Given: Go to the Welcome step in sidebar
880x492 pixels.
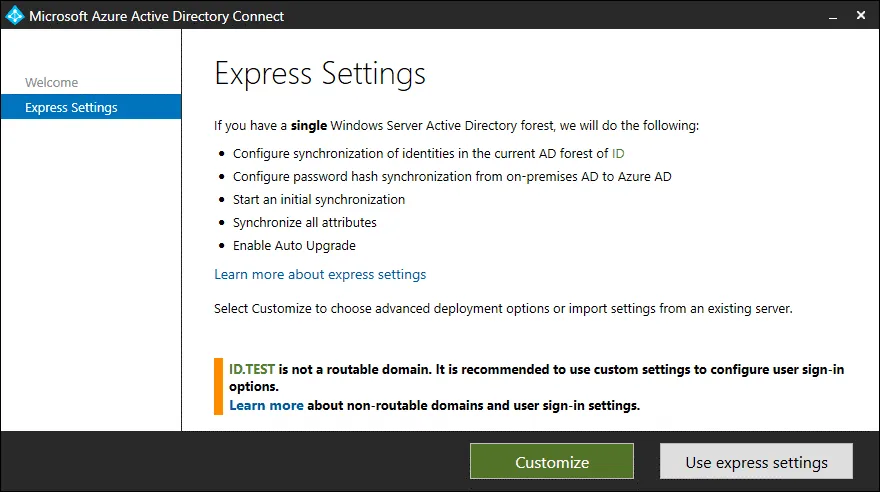Looking at the screenshot, I should click(51, 82).
